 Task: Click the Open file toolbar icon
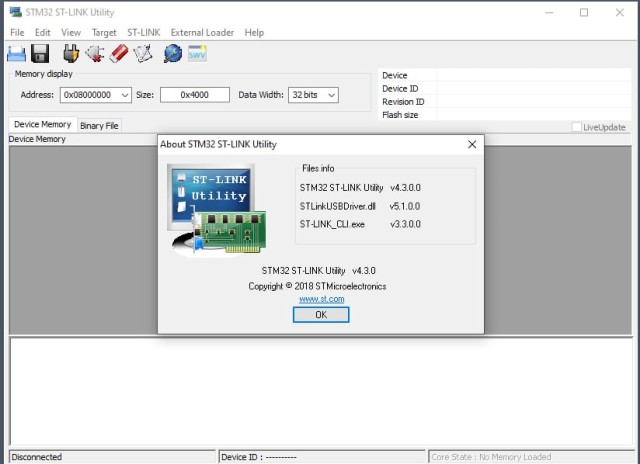coord(16,54)
